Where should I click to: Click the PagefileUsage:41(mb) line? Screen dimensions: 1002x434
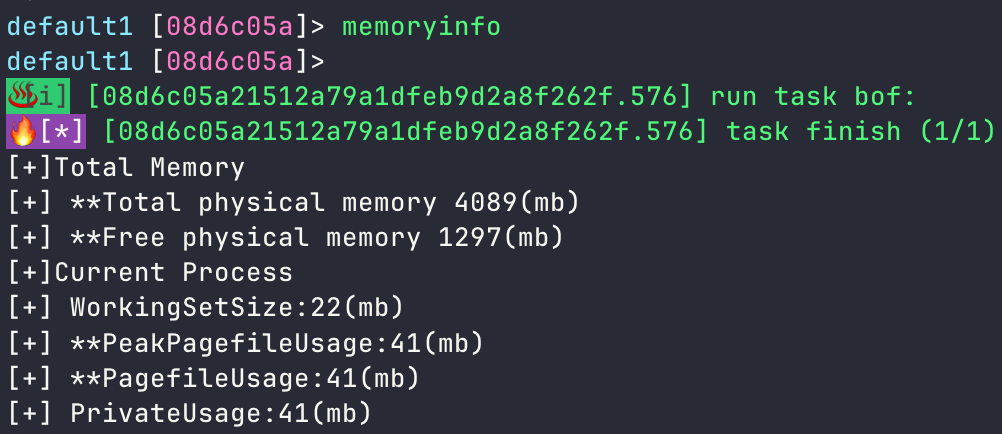click(x=214, y=378)
